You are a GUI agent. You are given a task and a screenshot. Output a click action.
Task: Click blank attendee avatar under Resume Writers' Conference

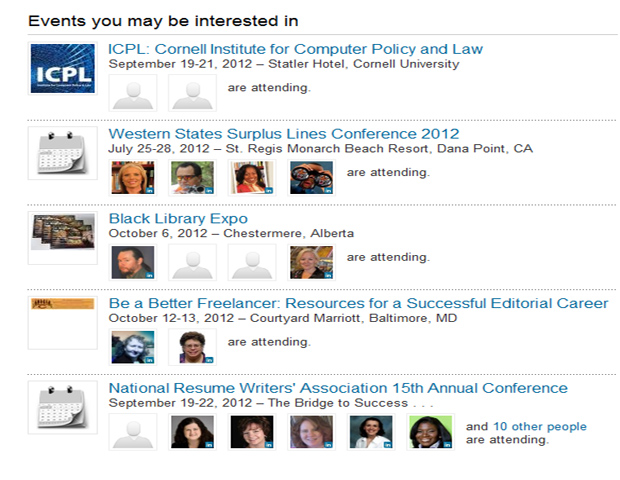[132, 431]
